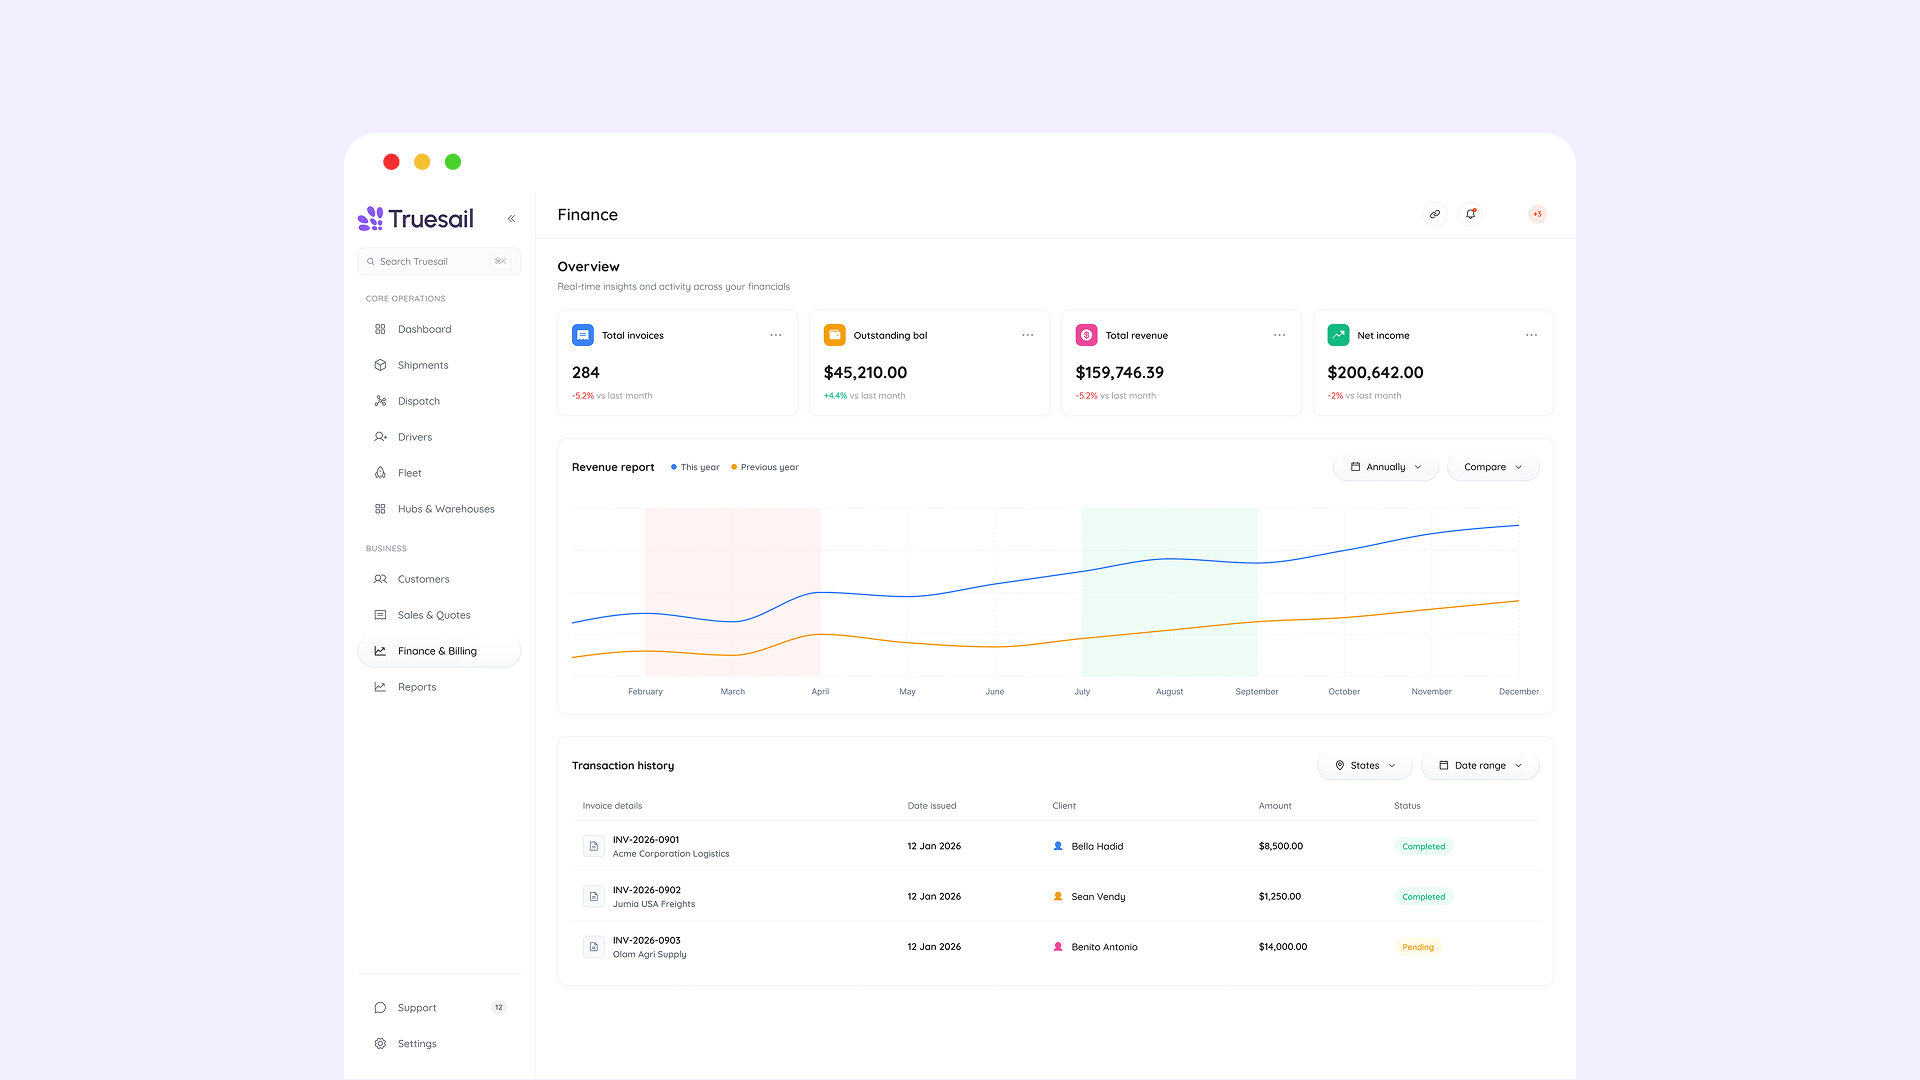
Task: Open options menu on Total revenue card
Action: click(1280, 335)
